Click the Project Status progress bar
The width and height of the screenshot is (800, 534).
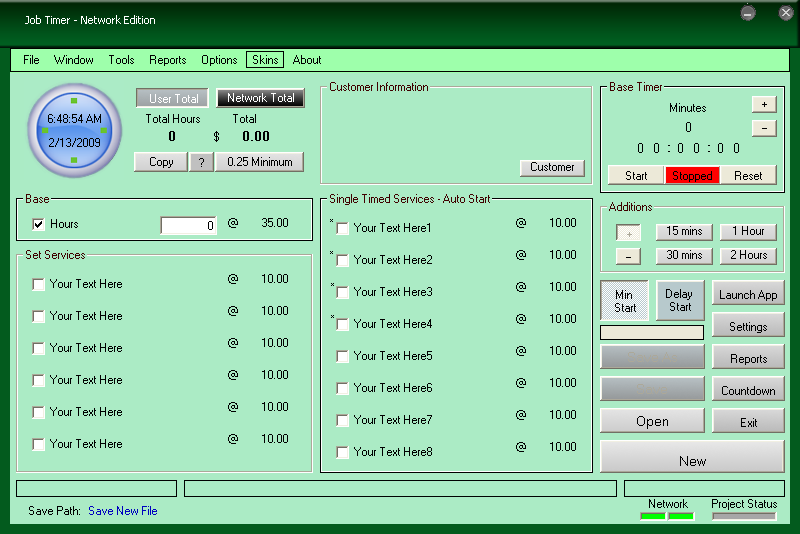[x=744, y=516]
